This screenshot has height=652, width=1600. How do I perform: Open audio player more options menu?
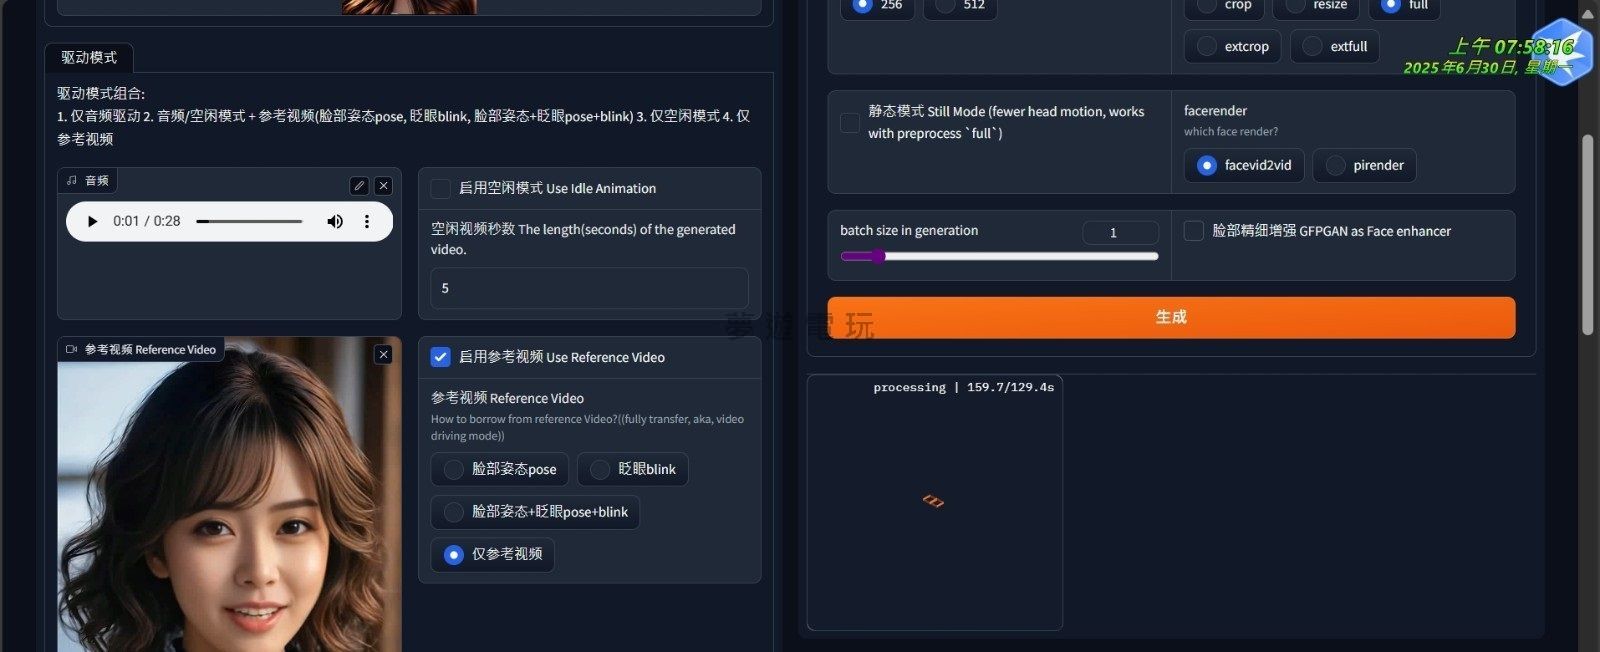tap(367, 221)
